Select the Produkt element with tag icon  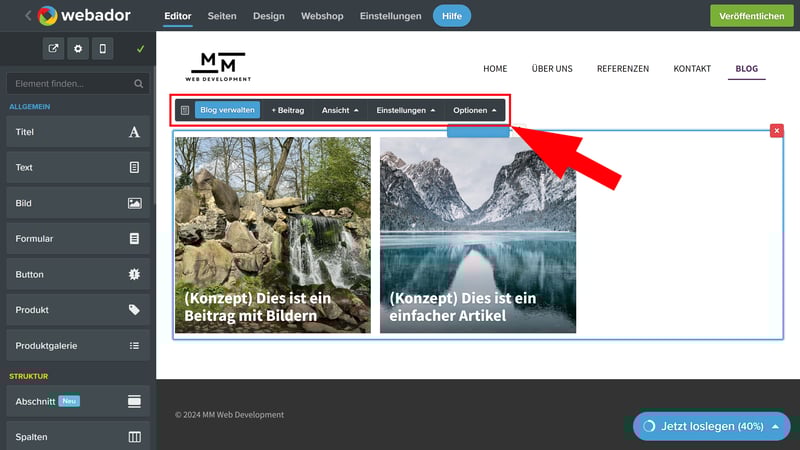point(78,310)
